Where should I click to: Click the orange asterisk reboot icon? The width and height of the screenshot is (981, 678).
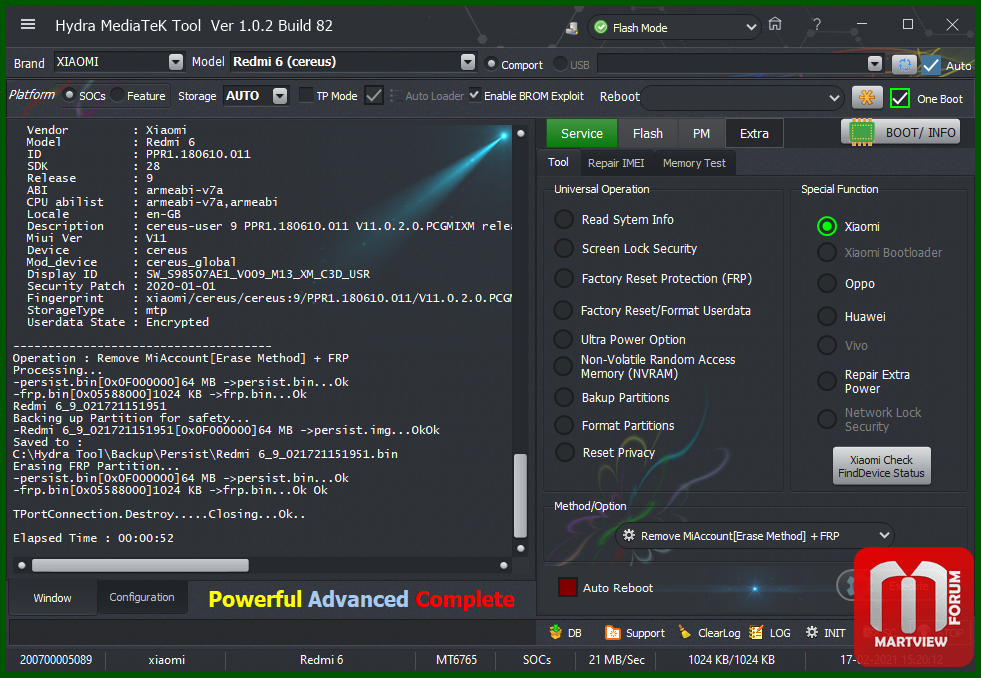pyautogui.click(x=866, y=97)
